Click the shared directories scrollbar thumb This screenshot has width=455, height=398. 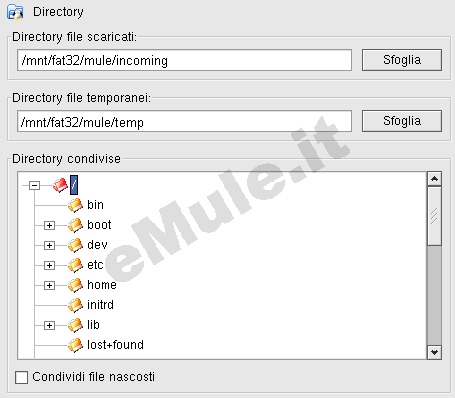pos(434,216)
